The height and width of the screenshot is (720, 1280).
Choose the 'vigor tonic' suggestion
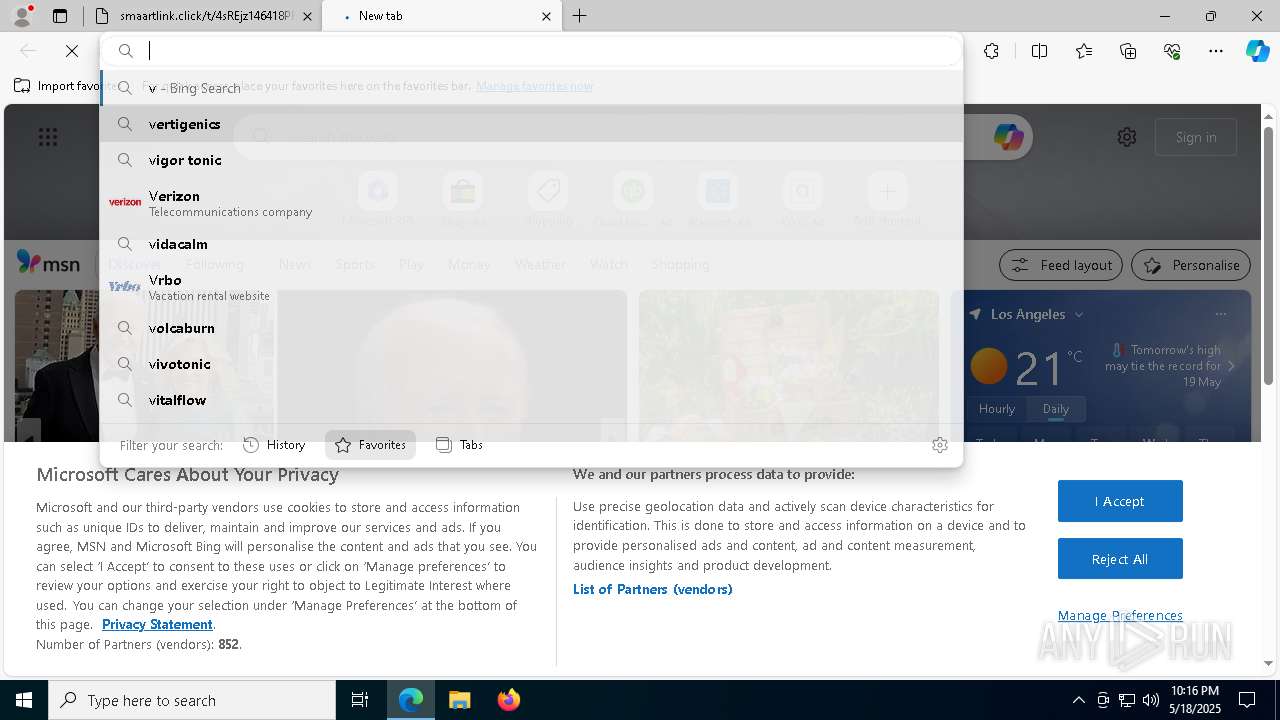pos(531,160)
